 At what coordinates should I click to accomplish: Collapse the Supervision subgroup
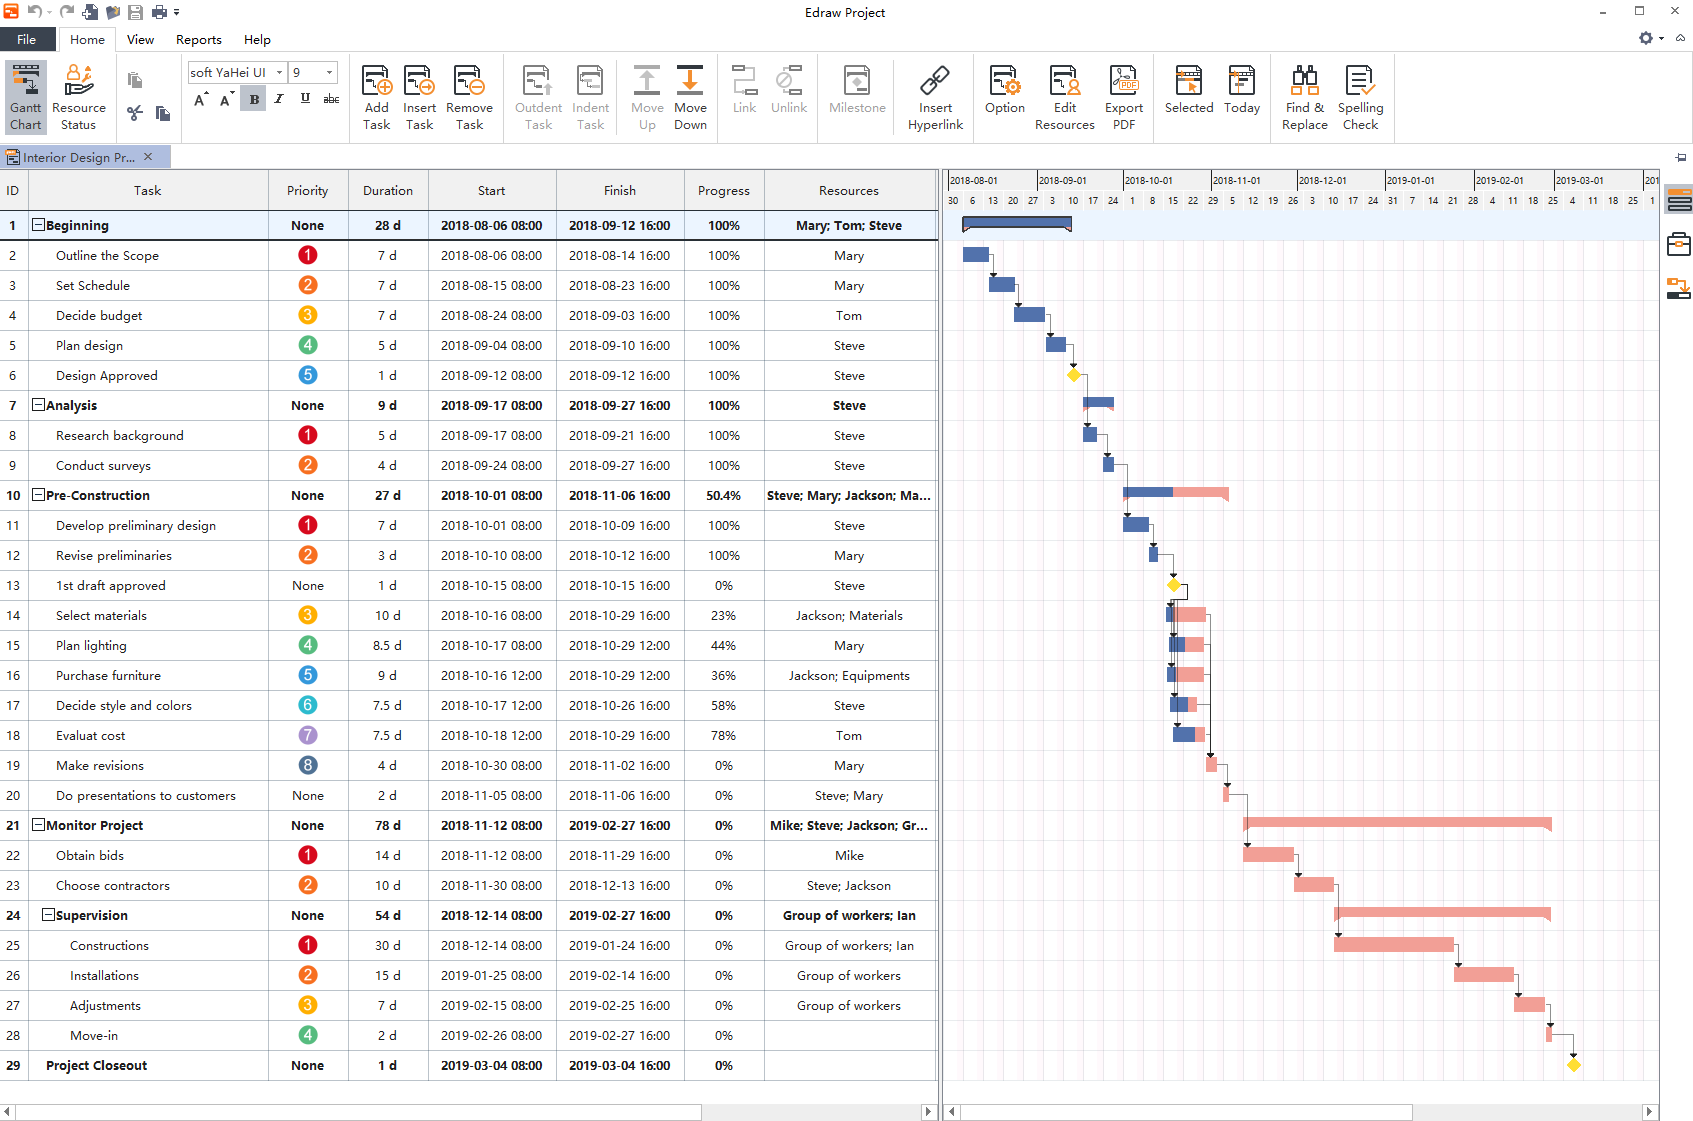click(x=48, y=915)
